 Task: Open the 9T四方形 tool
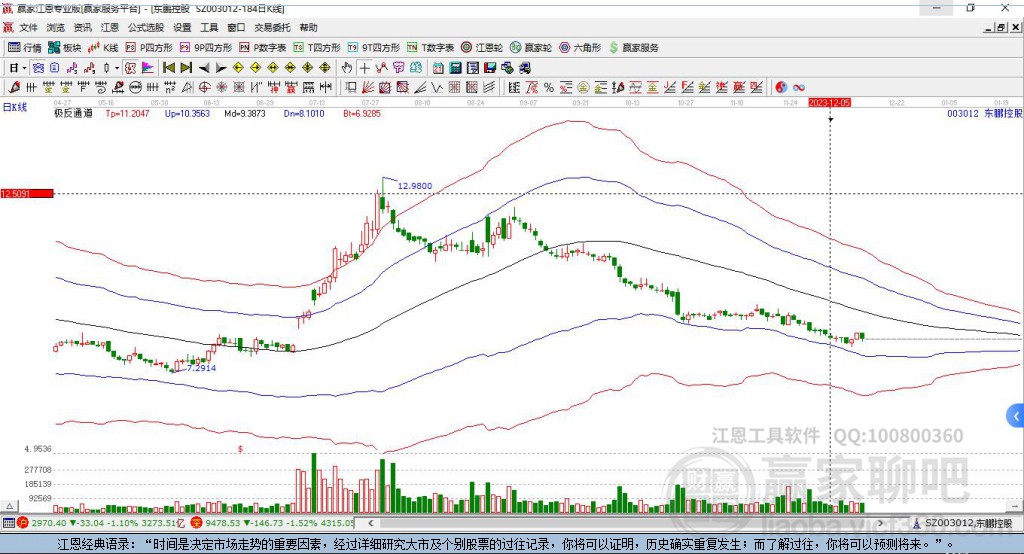pyautogui.click(x=373, y=48)
